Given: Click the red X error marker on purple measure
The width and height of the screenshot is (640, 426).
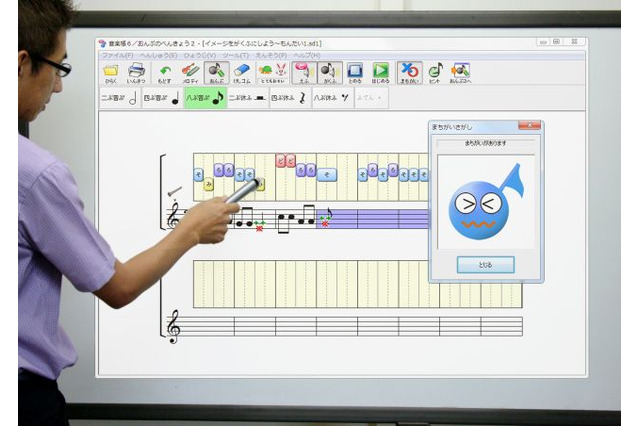Looking at the screenshot, I should tap(325, 224).
